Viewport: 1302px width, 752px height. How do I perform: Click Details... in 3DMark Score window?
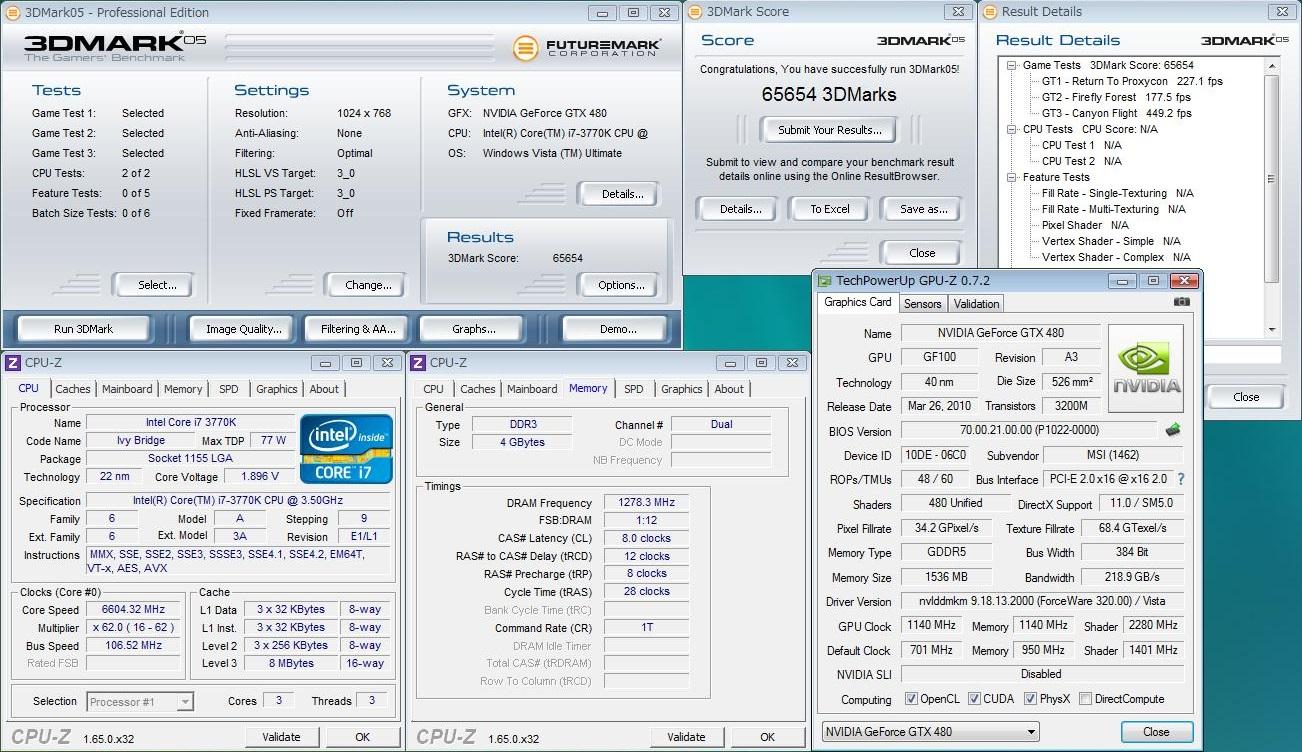click(x=740, y=209)
